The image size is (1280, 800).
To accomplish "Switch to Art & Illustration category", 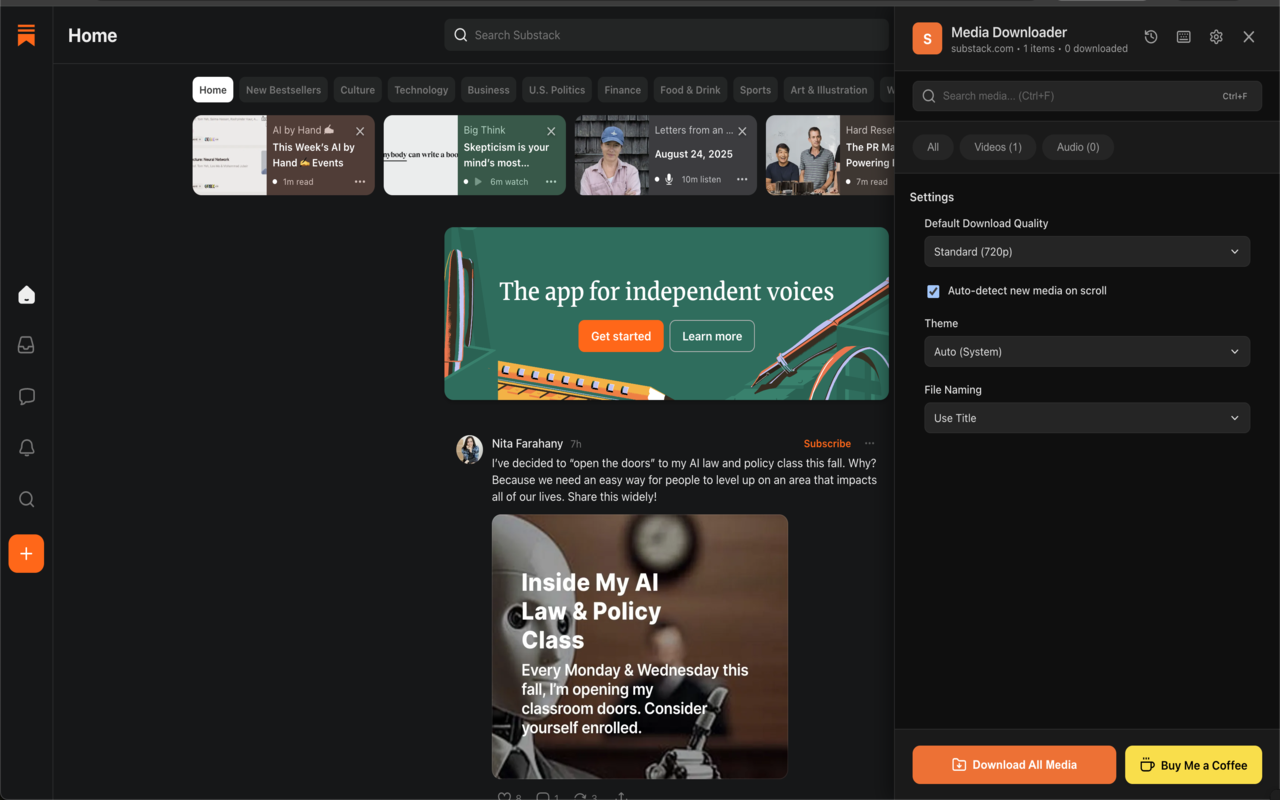I will click(x=829, y=90).
